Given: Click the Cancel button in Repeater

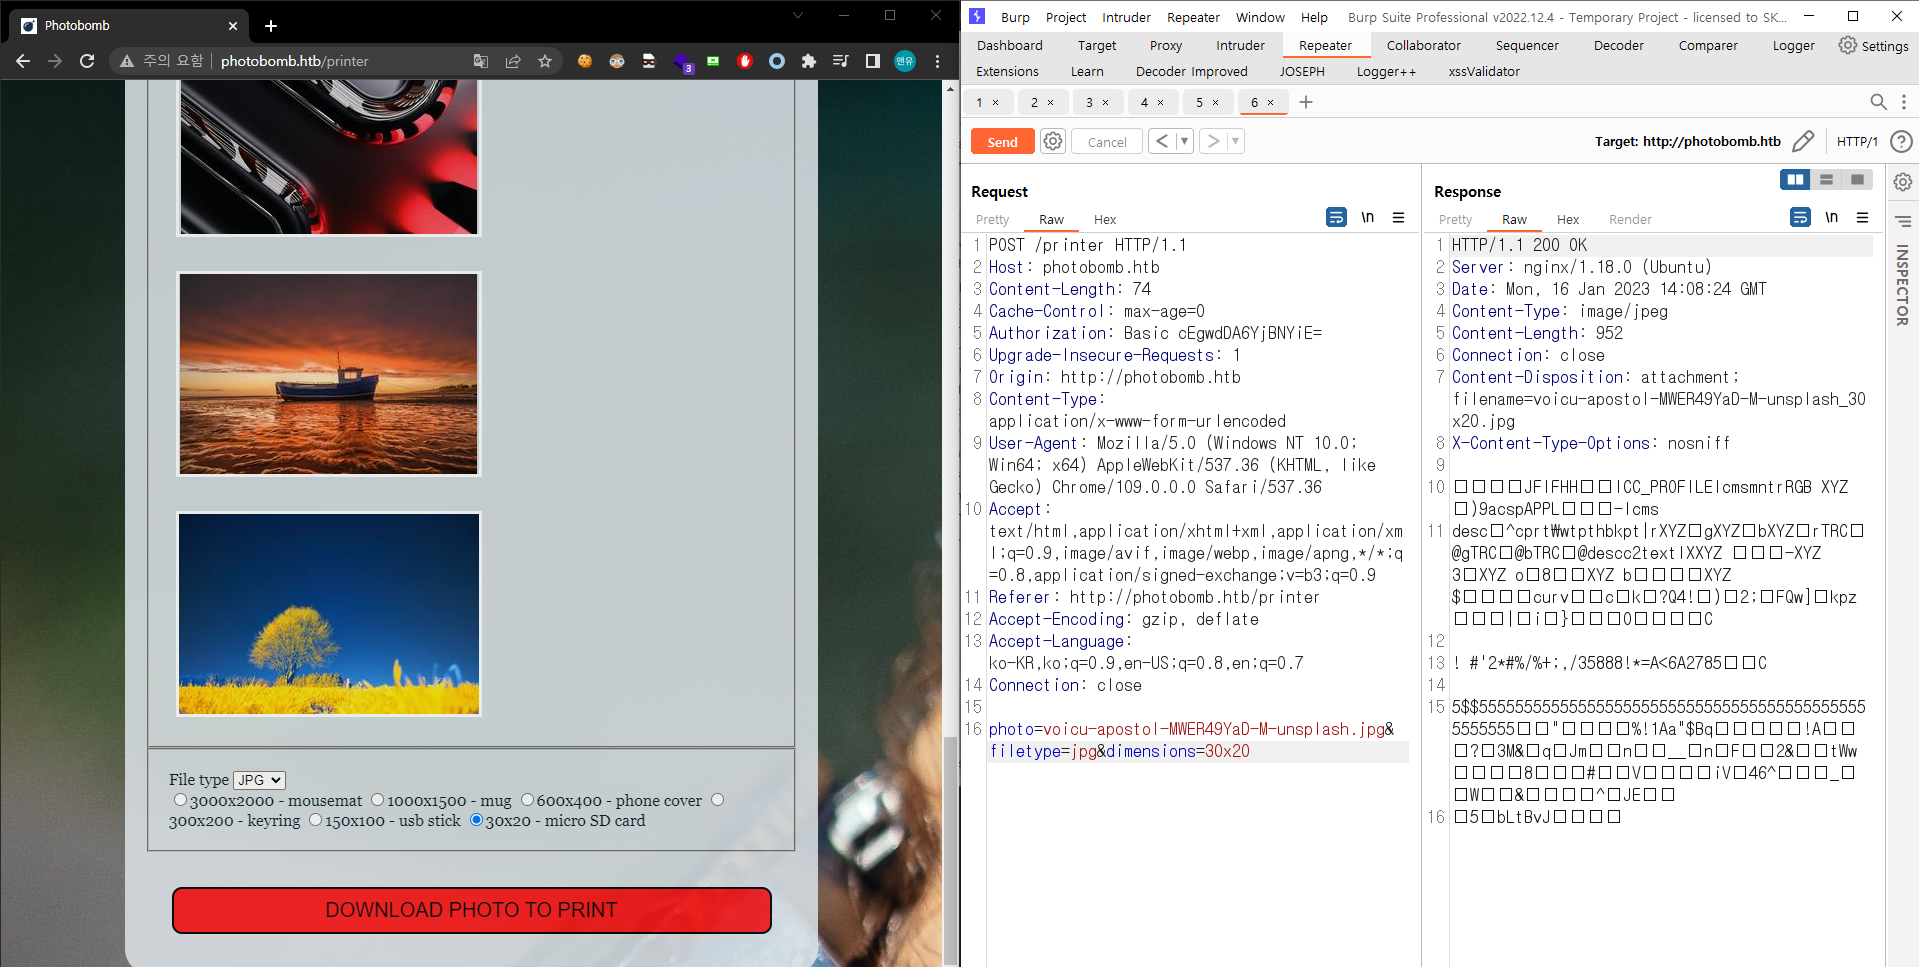Looking at the screenshot, I should pyautogui.click(x=1107, y=142).
